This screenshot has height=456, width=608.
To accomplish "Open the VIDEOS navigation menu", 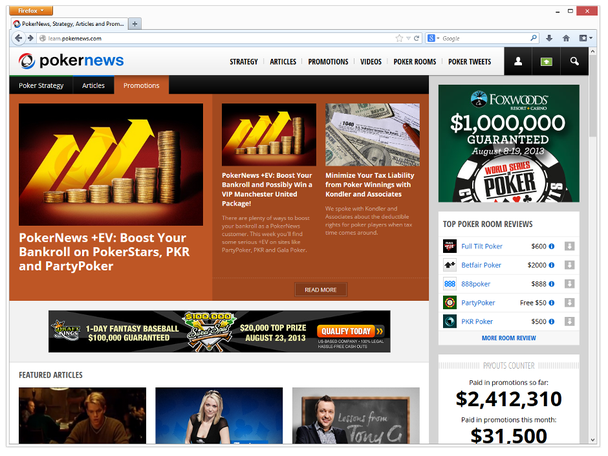I will pos(371,62).
